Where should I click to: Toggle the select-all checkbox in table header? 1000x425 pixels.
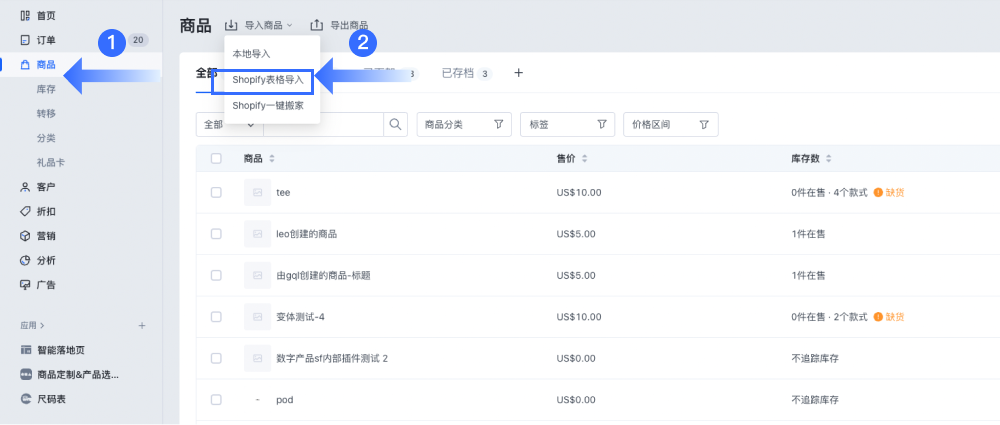click(216, 158)
